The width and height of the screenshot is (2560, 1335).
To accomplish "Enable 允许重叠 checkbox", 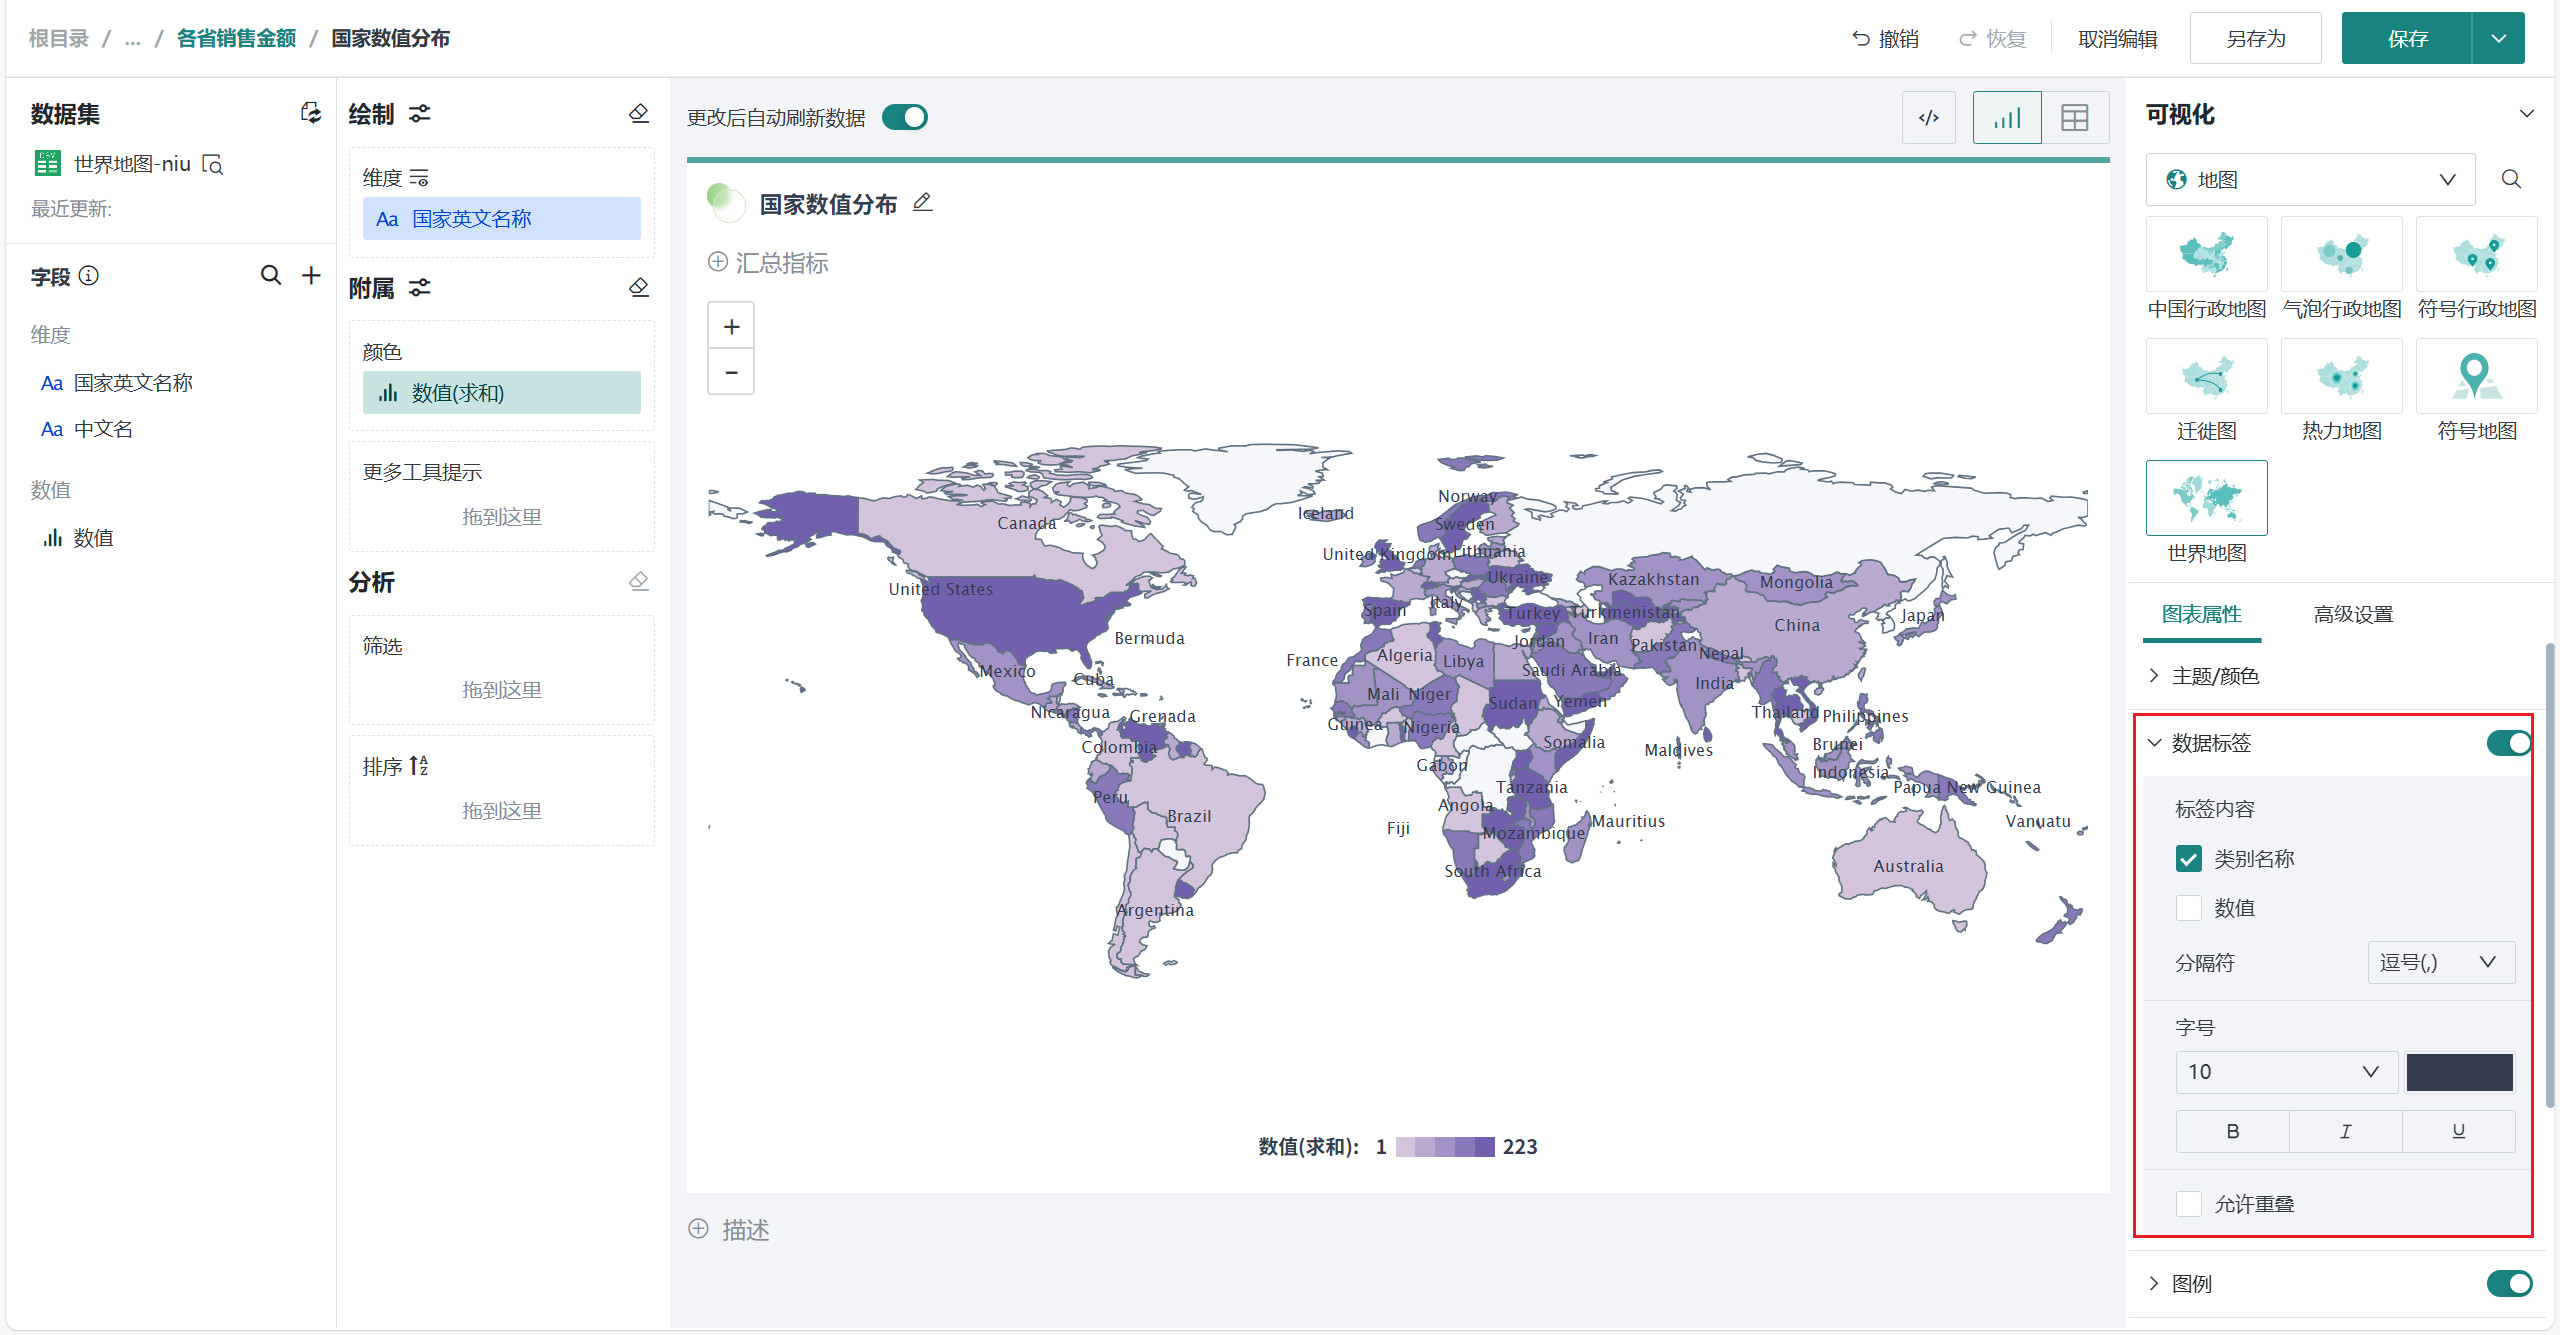I will coord(2189,1204).
